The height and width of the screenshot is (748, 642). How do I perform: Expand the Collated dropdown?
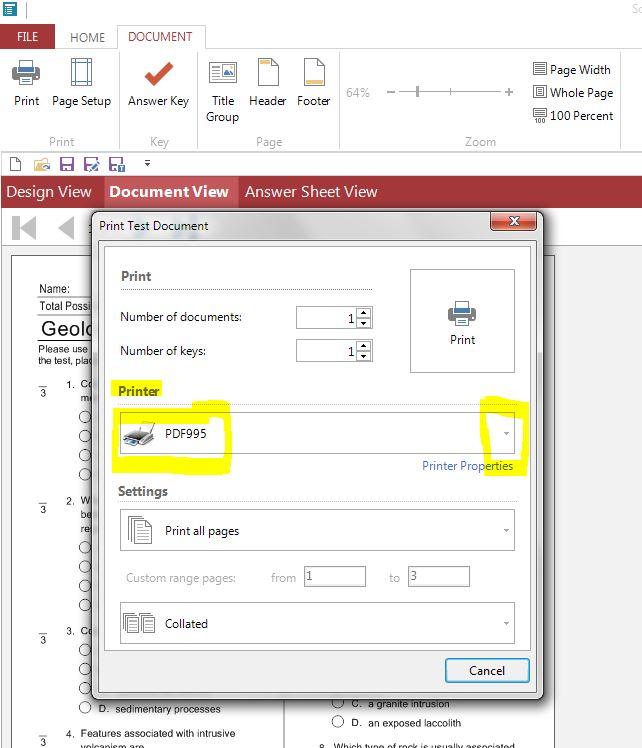(x=317, y=623)
